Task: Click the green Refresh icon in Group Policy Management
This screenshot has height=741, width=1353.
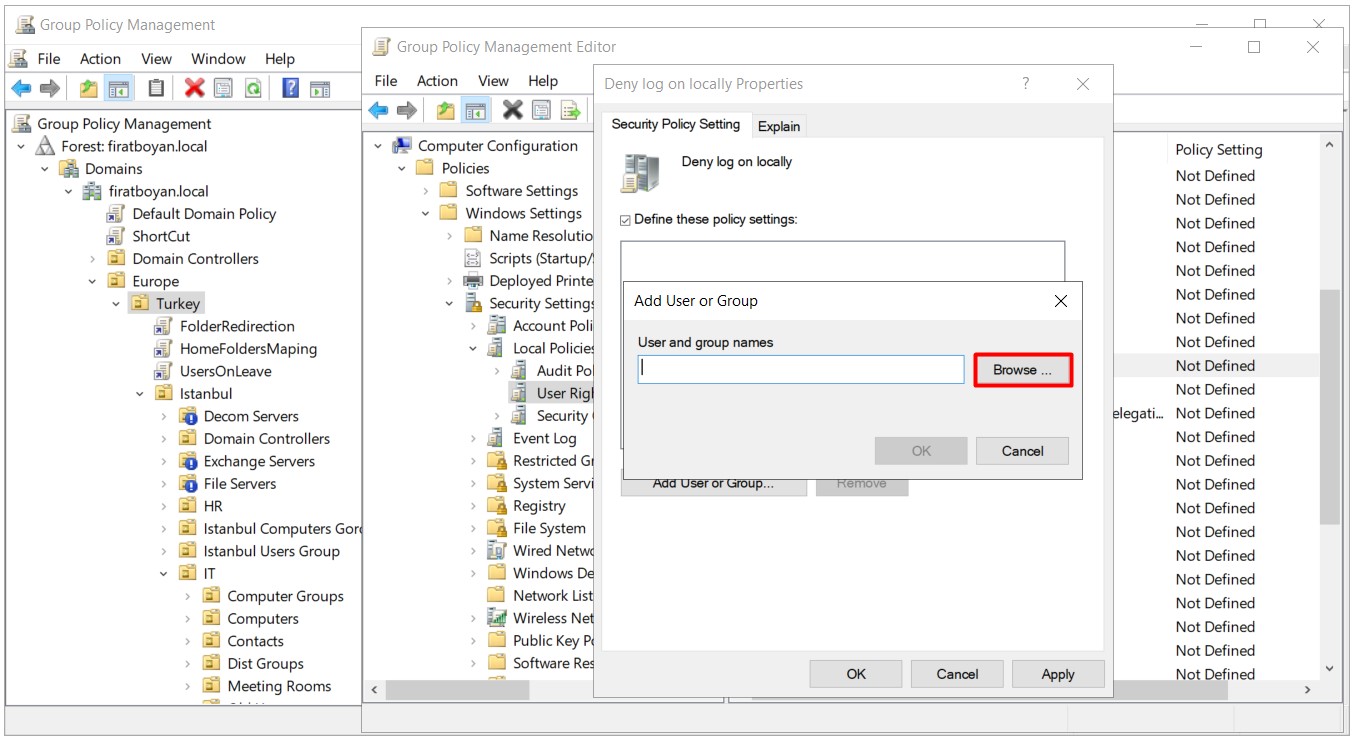Action: (253, 89)
